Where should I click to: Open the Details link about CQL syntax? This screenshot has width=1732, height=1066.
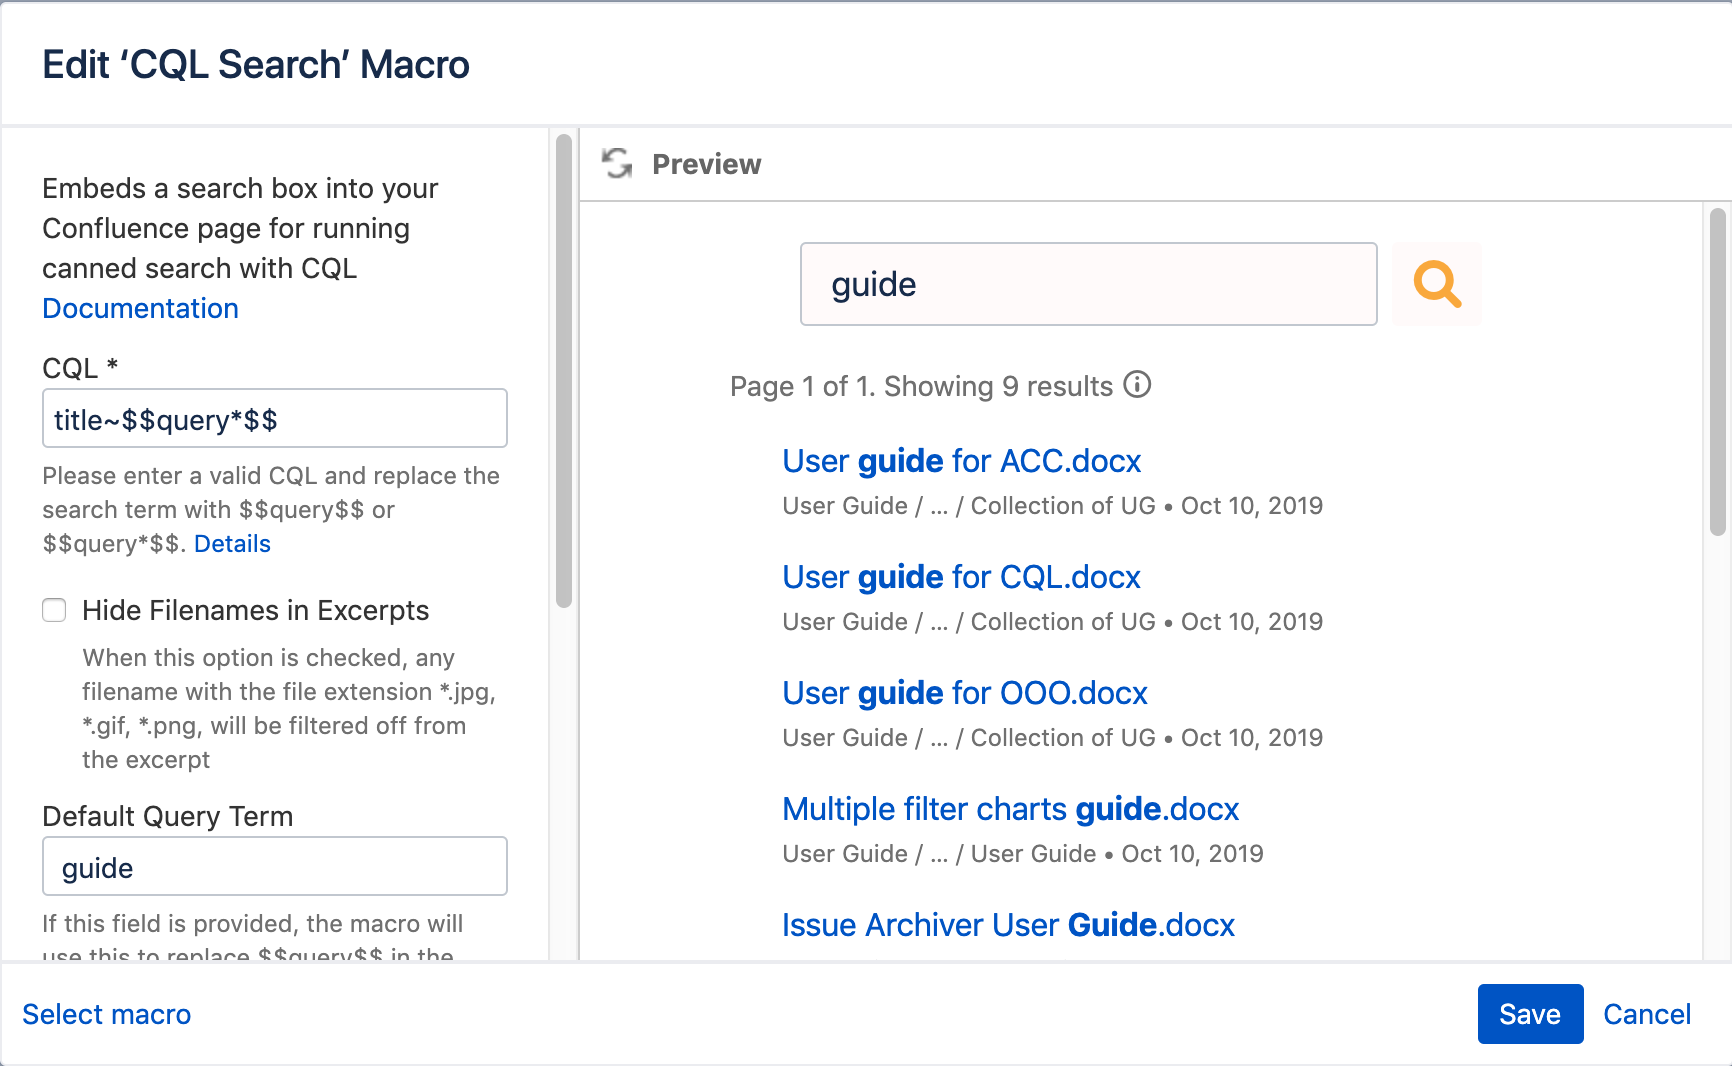(232, 543)
